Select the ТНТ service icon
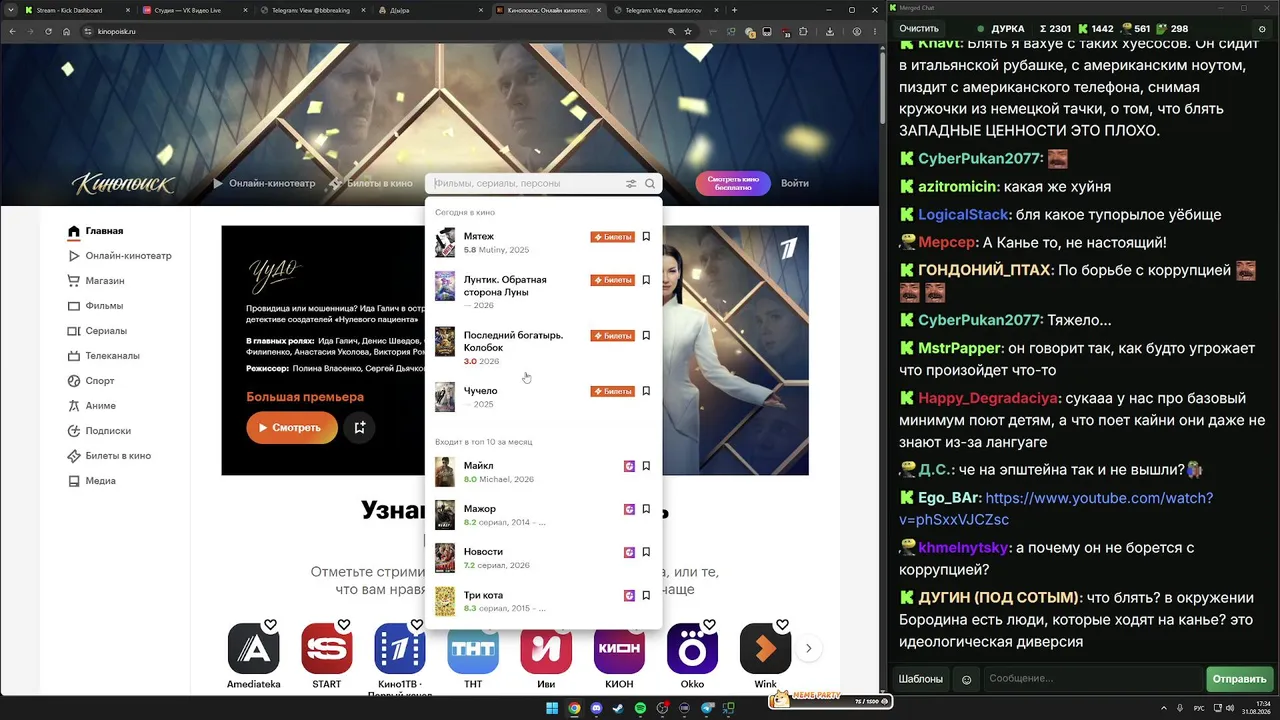 tap(473, 649)
